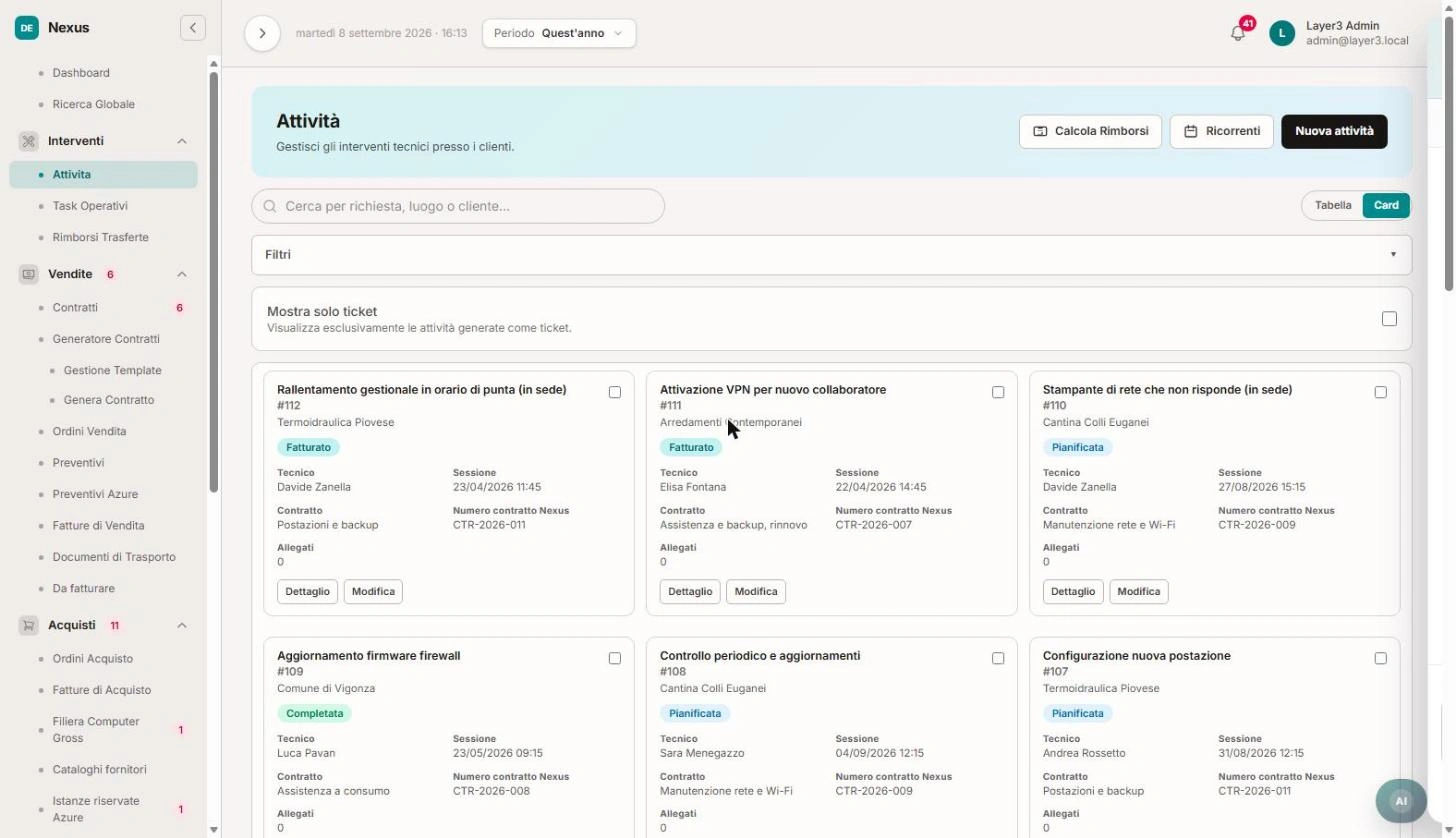Open Documenti di Trasporto in sidebar
This screenshot has width=1456, height=838.
point(114,557)
